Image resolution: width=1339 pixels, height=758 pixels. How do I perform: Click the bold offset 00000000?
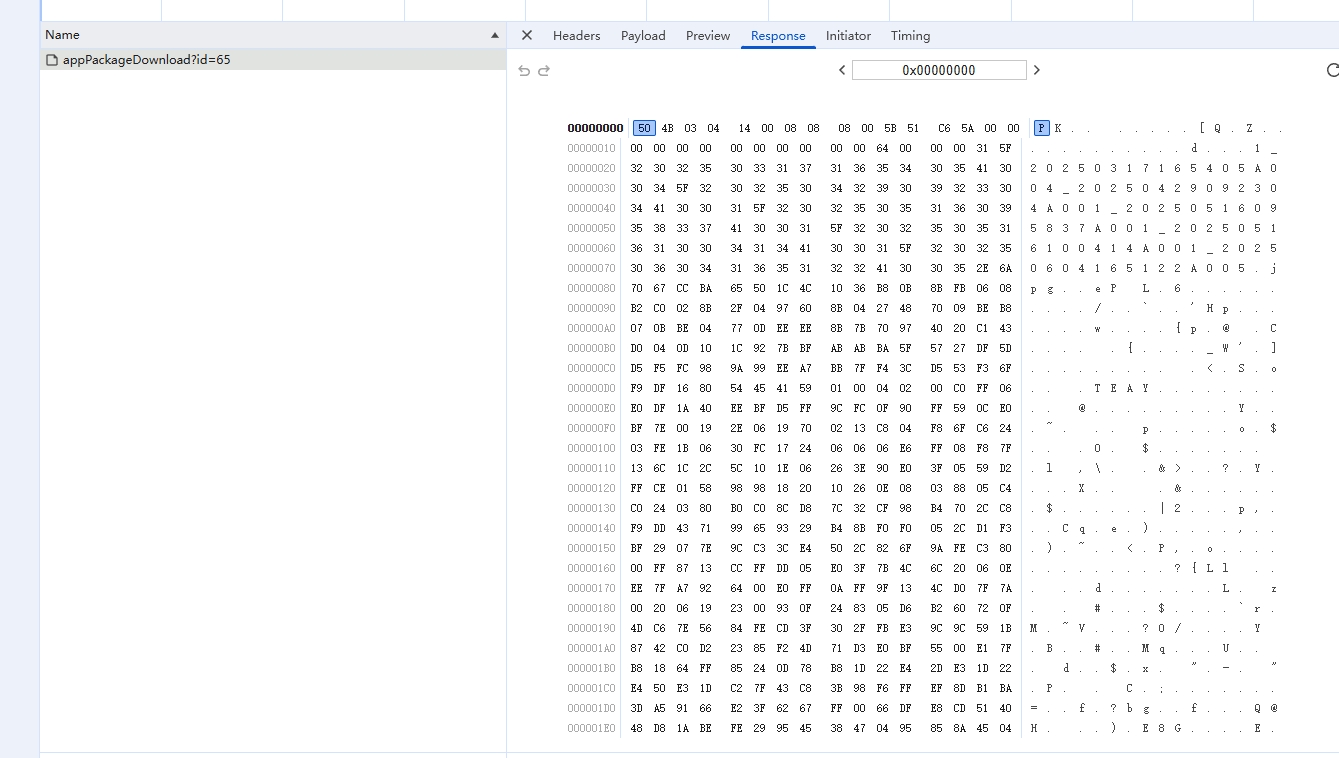[x=595, y=128]
